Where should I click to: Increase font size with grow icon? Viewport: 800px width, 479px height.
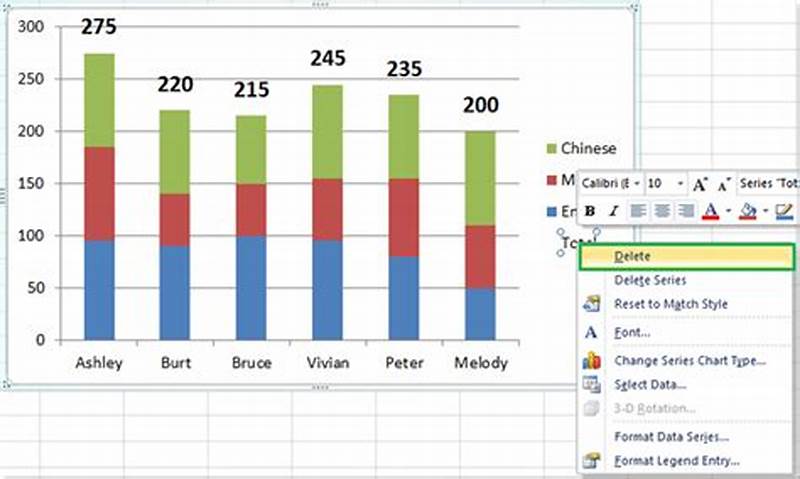[x=699, y=184]
